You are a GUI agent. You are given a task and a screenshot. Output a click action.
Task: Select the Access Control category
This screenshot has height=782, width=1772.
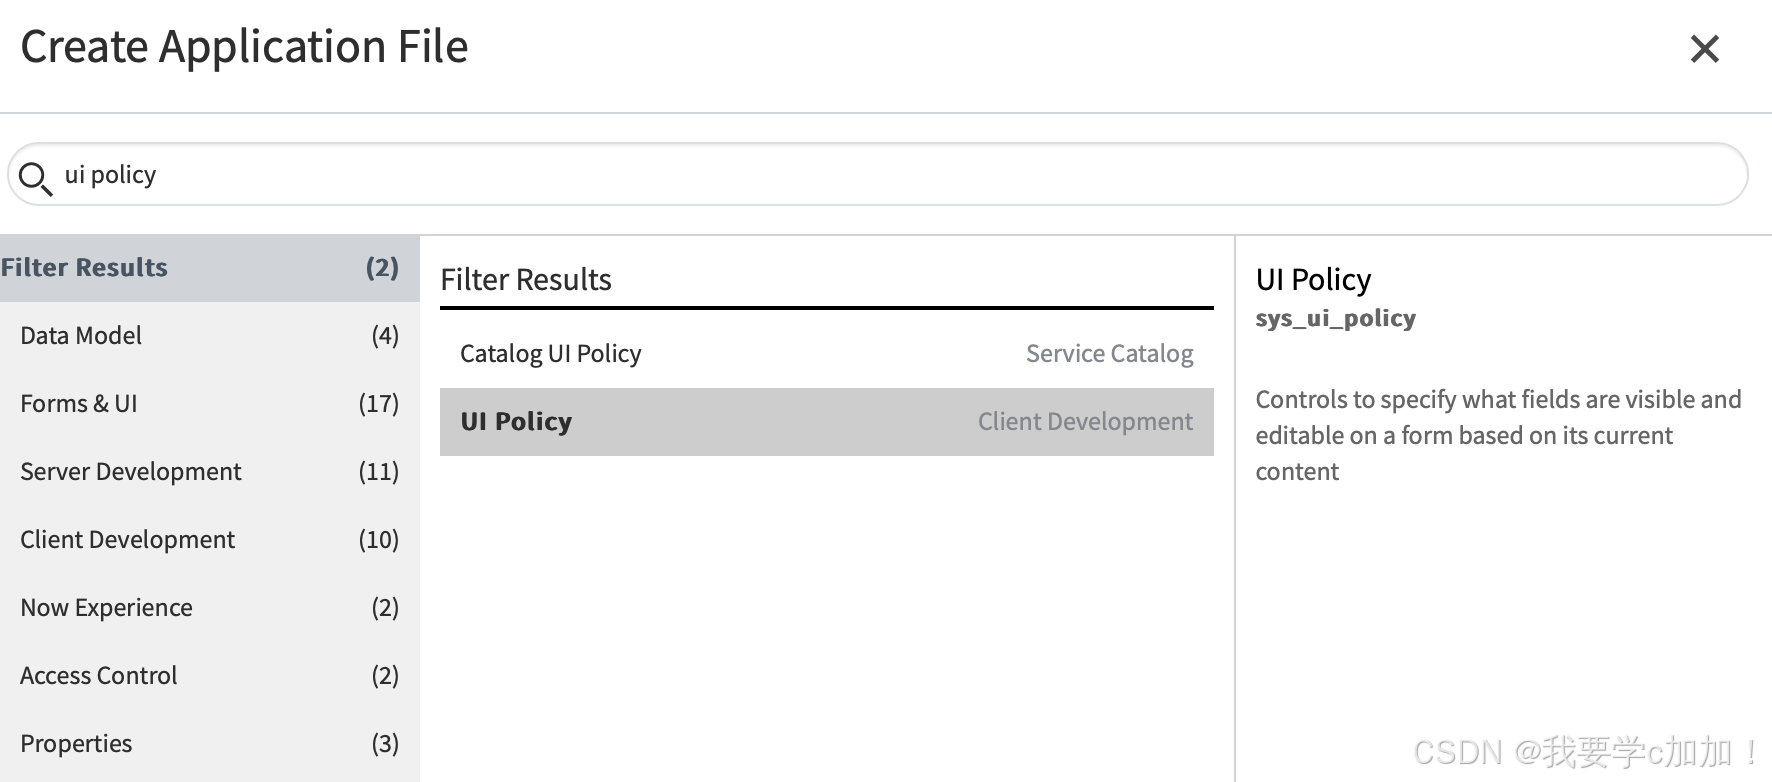[209, 676]
